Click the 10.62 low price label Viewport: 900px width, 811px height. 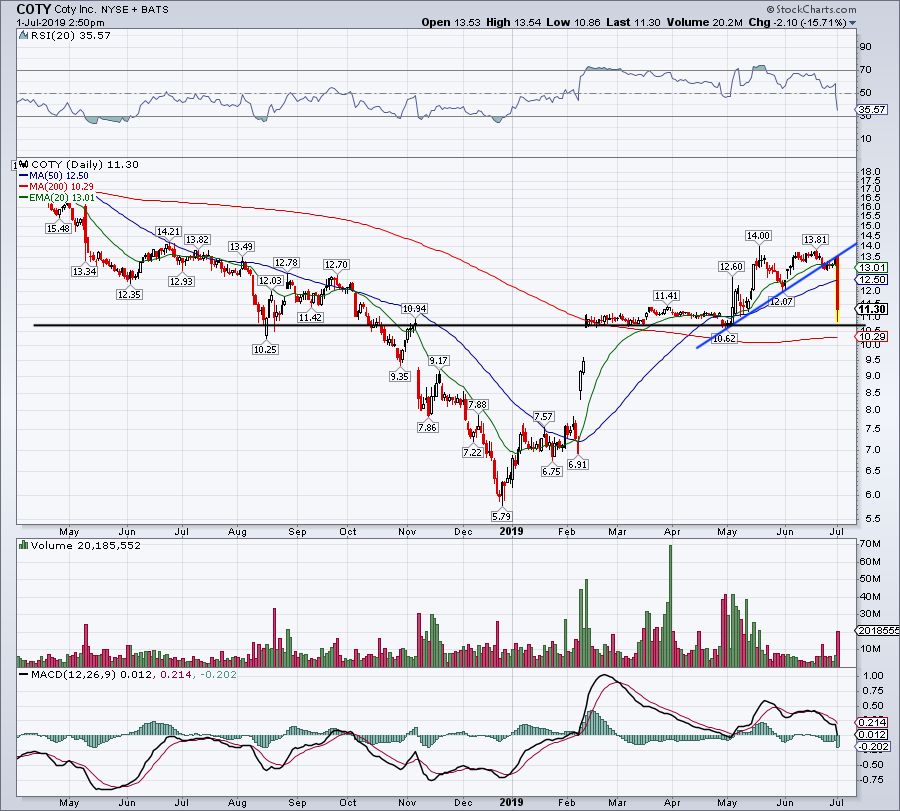point(724,339)
